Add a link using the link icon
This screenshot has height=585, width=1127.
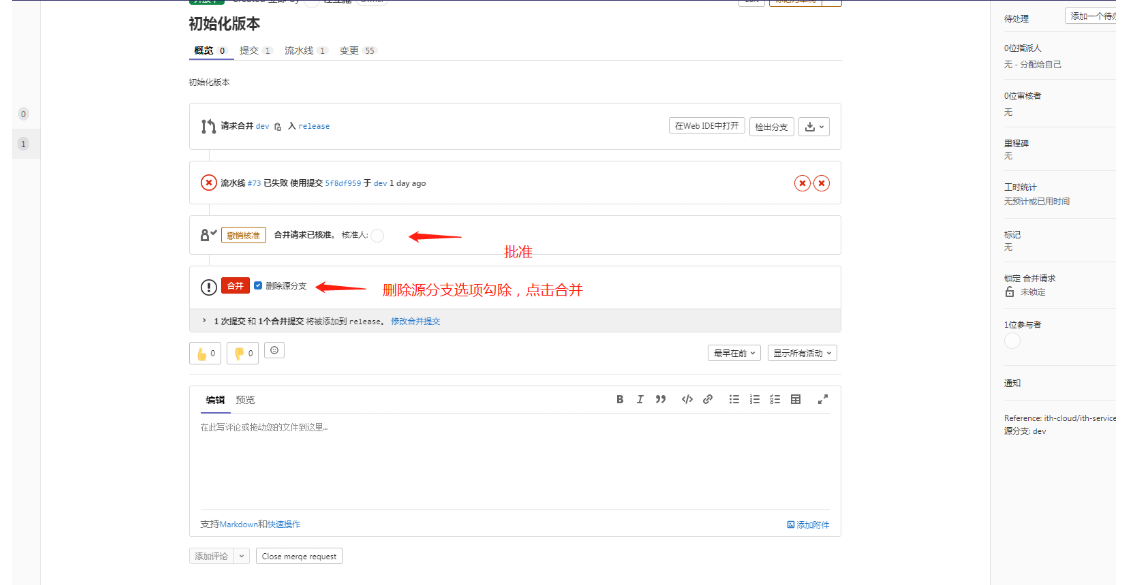707,399
